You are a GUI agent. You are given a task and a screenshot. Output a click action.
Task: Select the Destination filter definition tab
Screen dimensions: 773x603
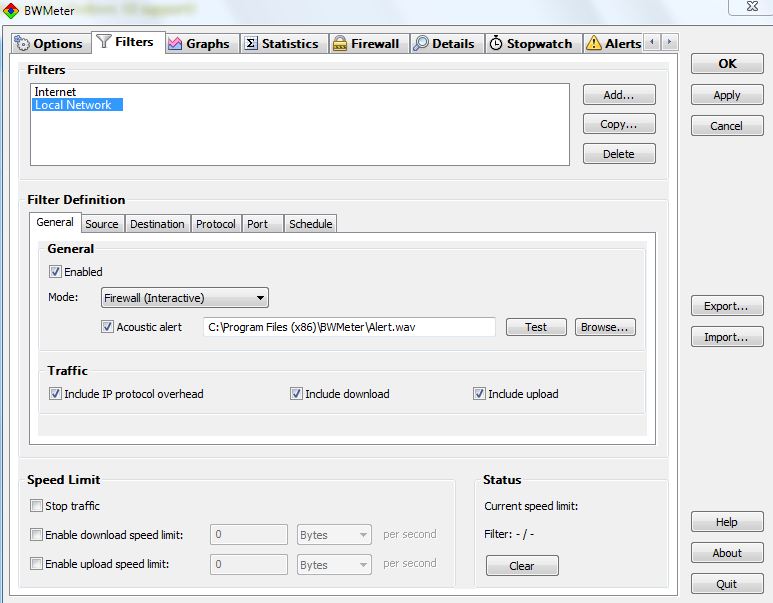coord(157,224)
